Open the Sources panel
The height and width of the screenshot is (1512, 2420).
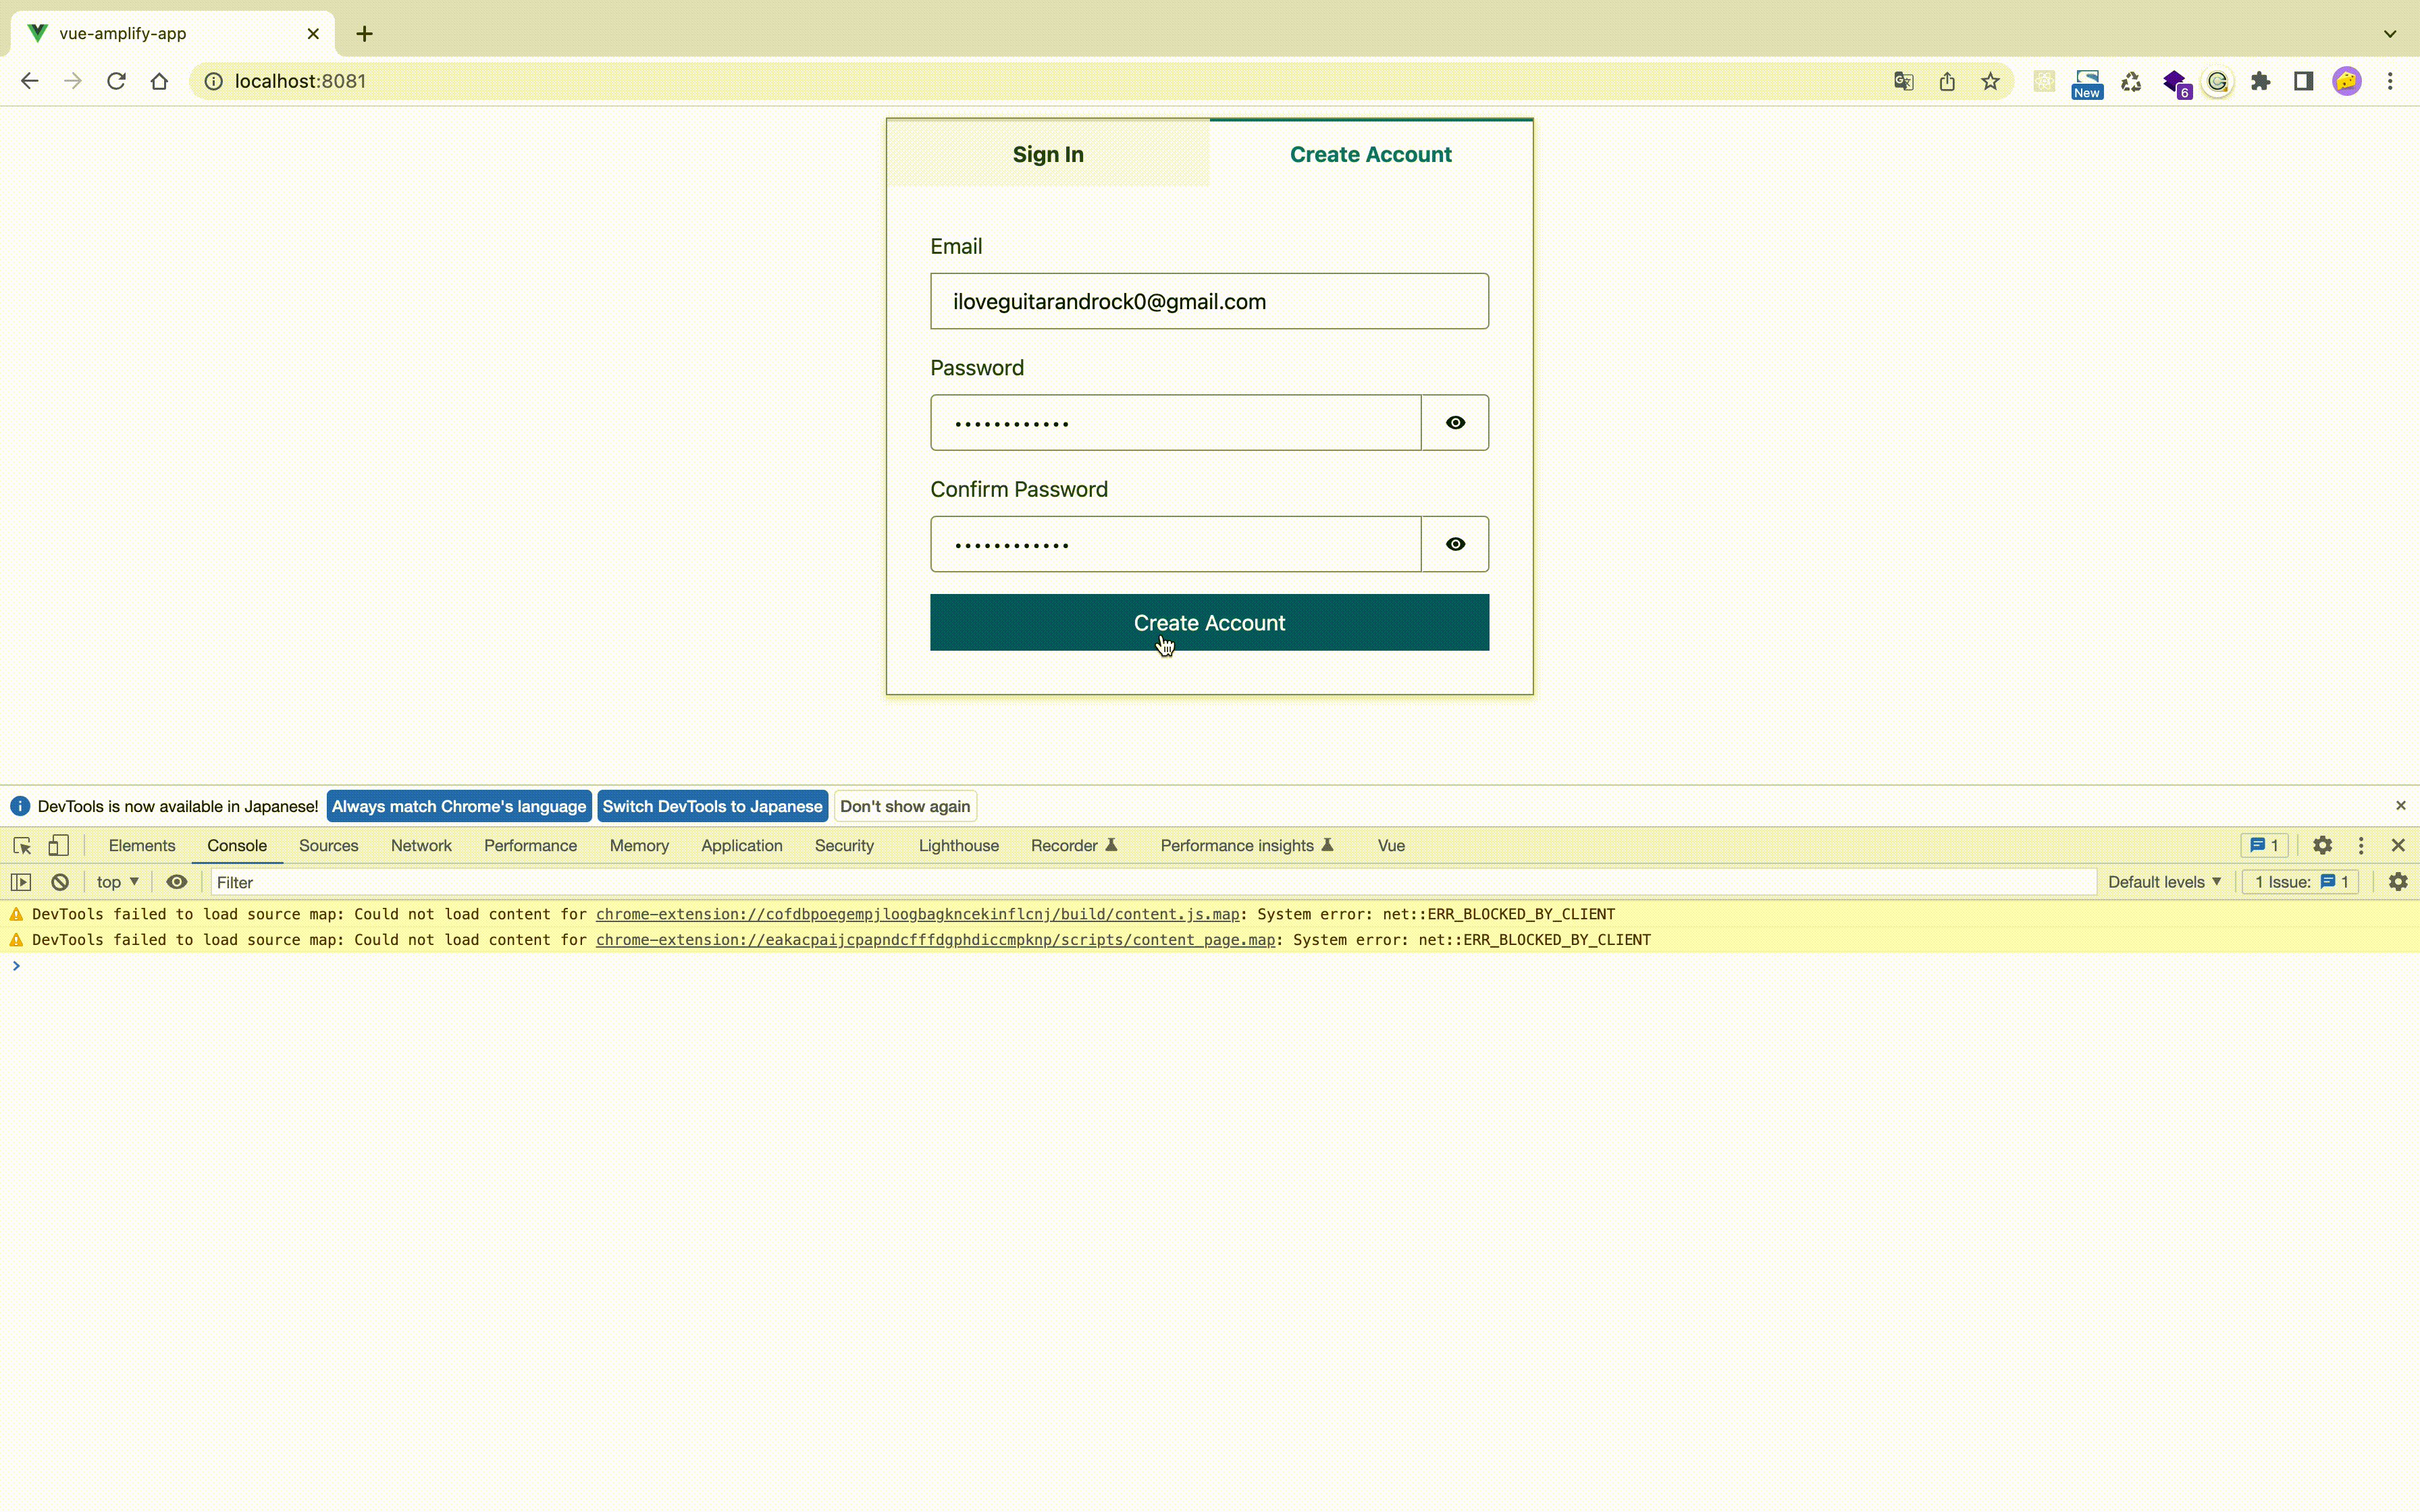click(x=328, y=845)
